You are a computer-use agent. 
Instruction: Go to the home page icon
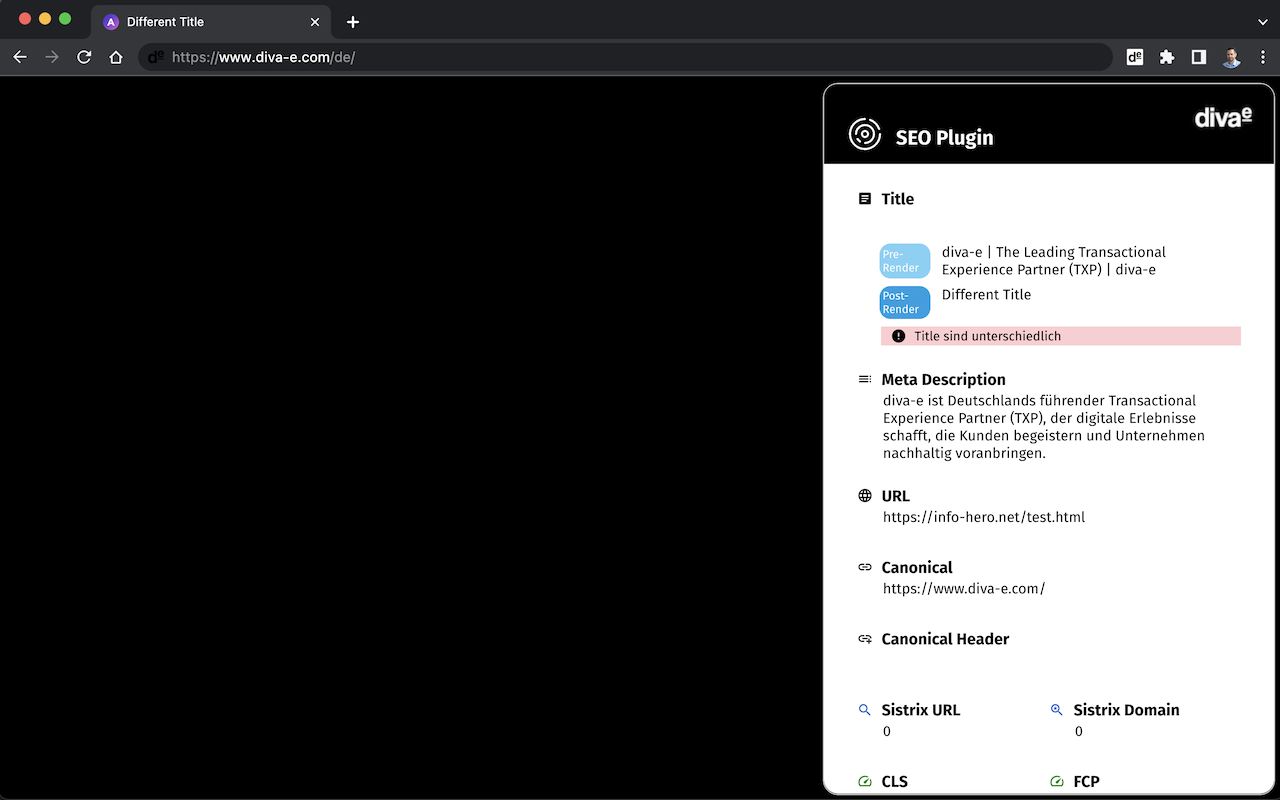point(116,57)
